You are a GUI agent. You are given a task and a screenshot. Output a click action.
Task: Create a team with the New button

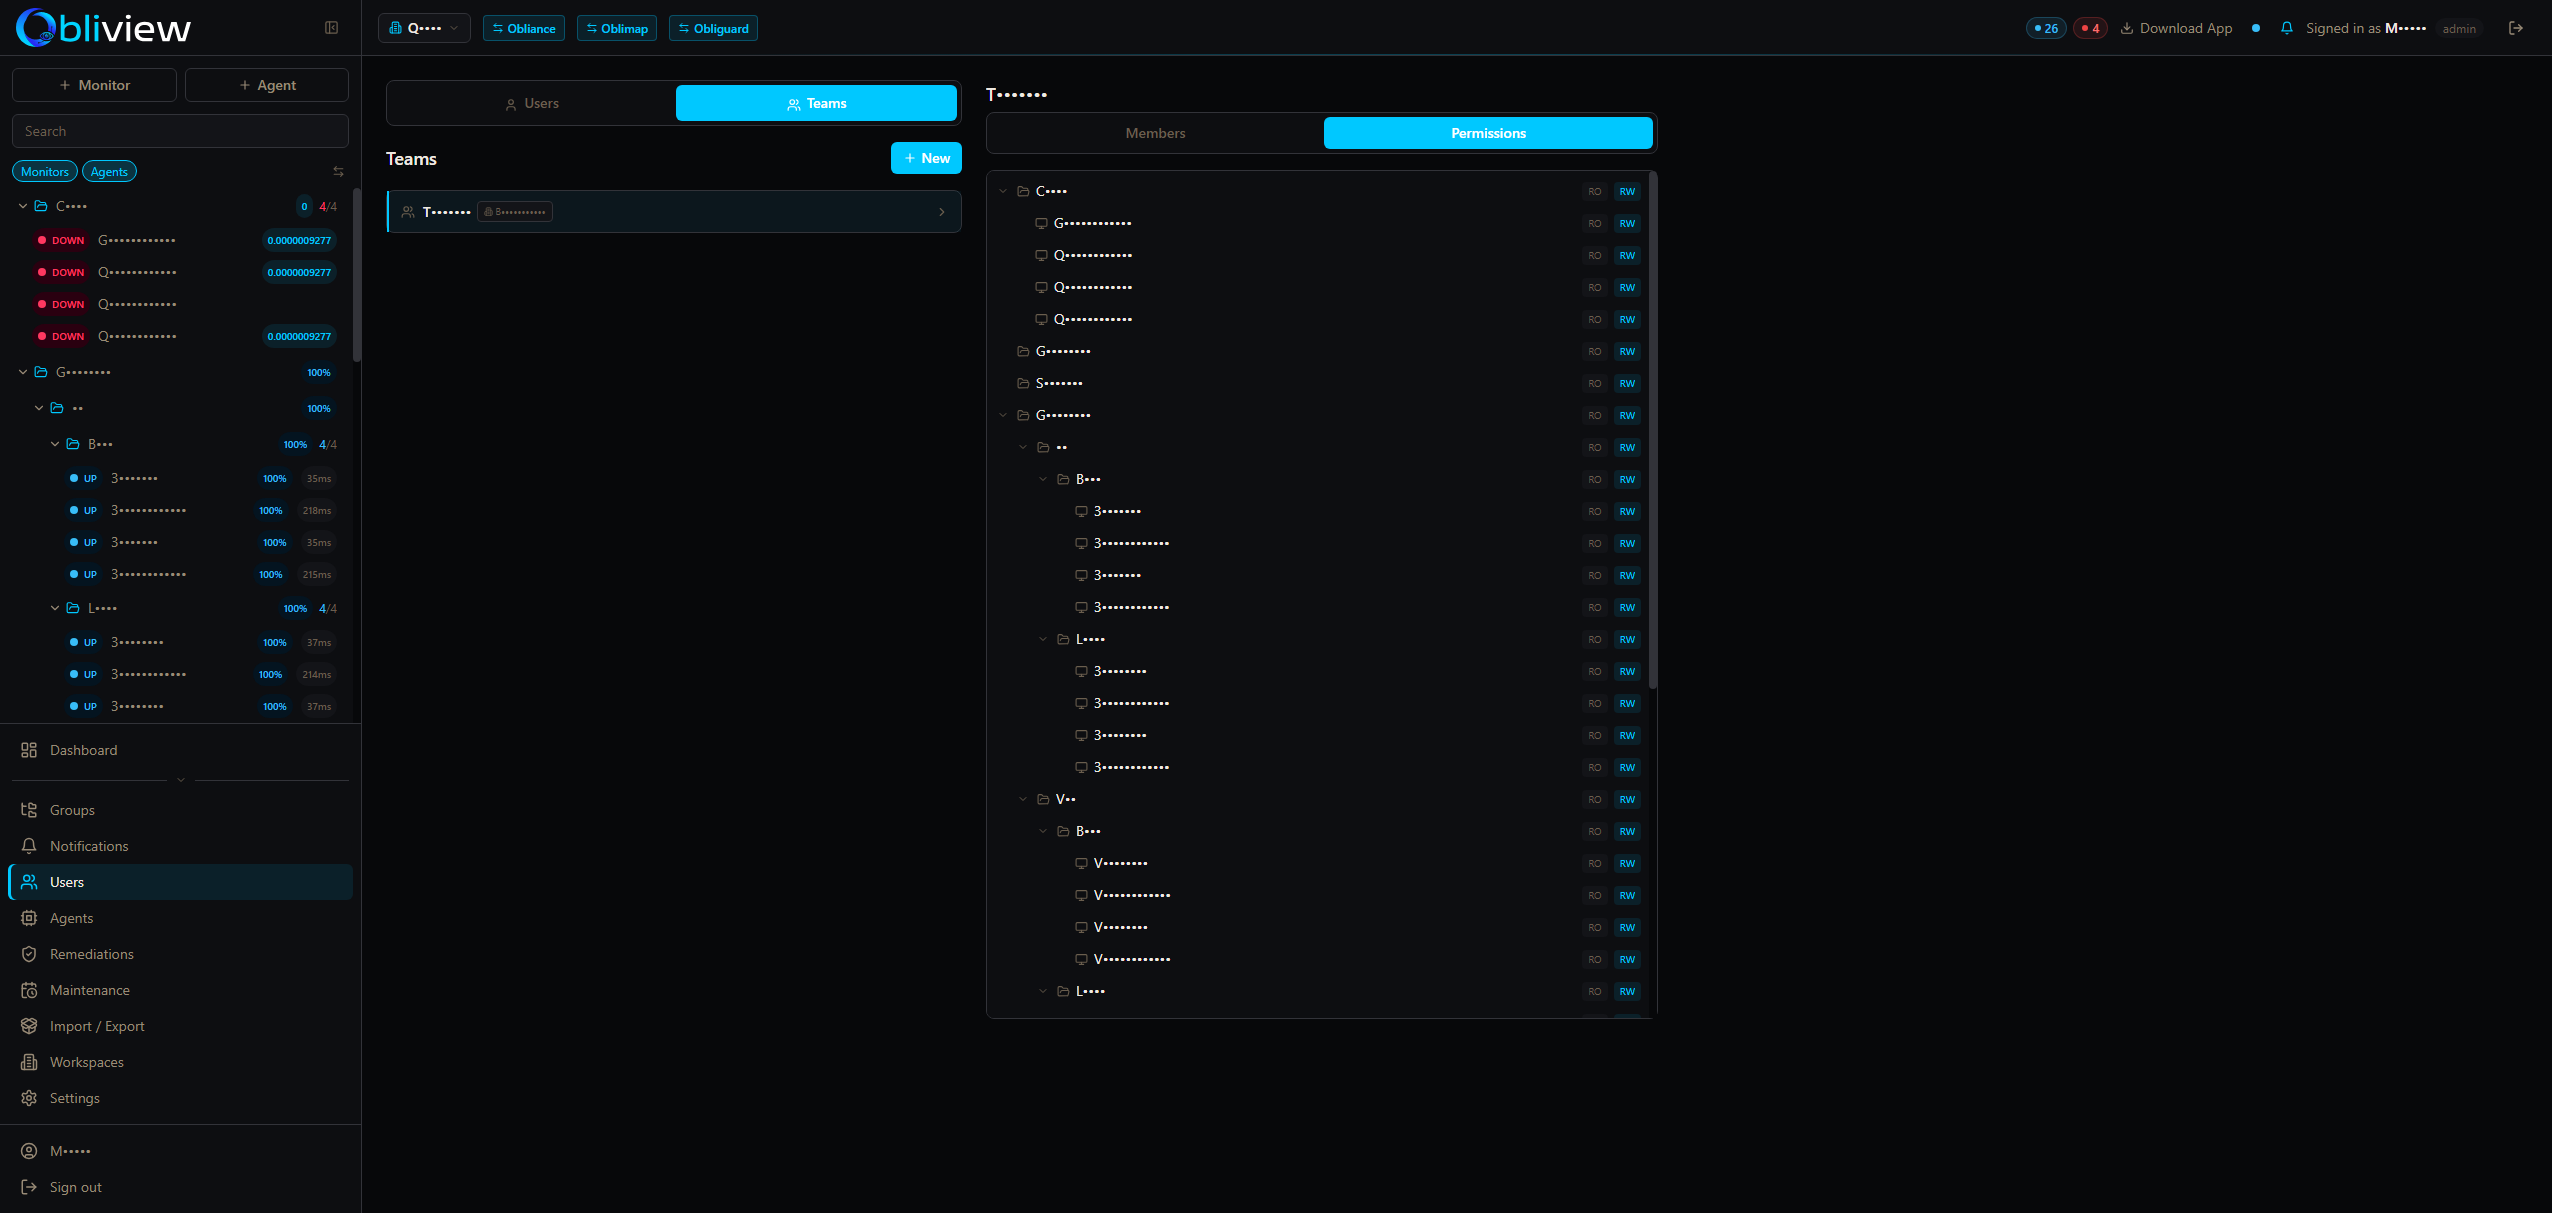[925, 158]
